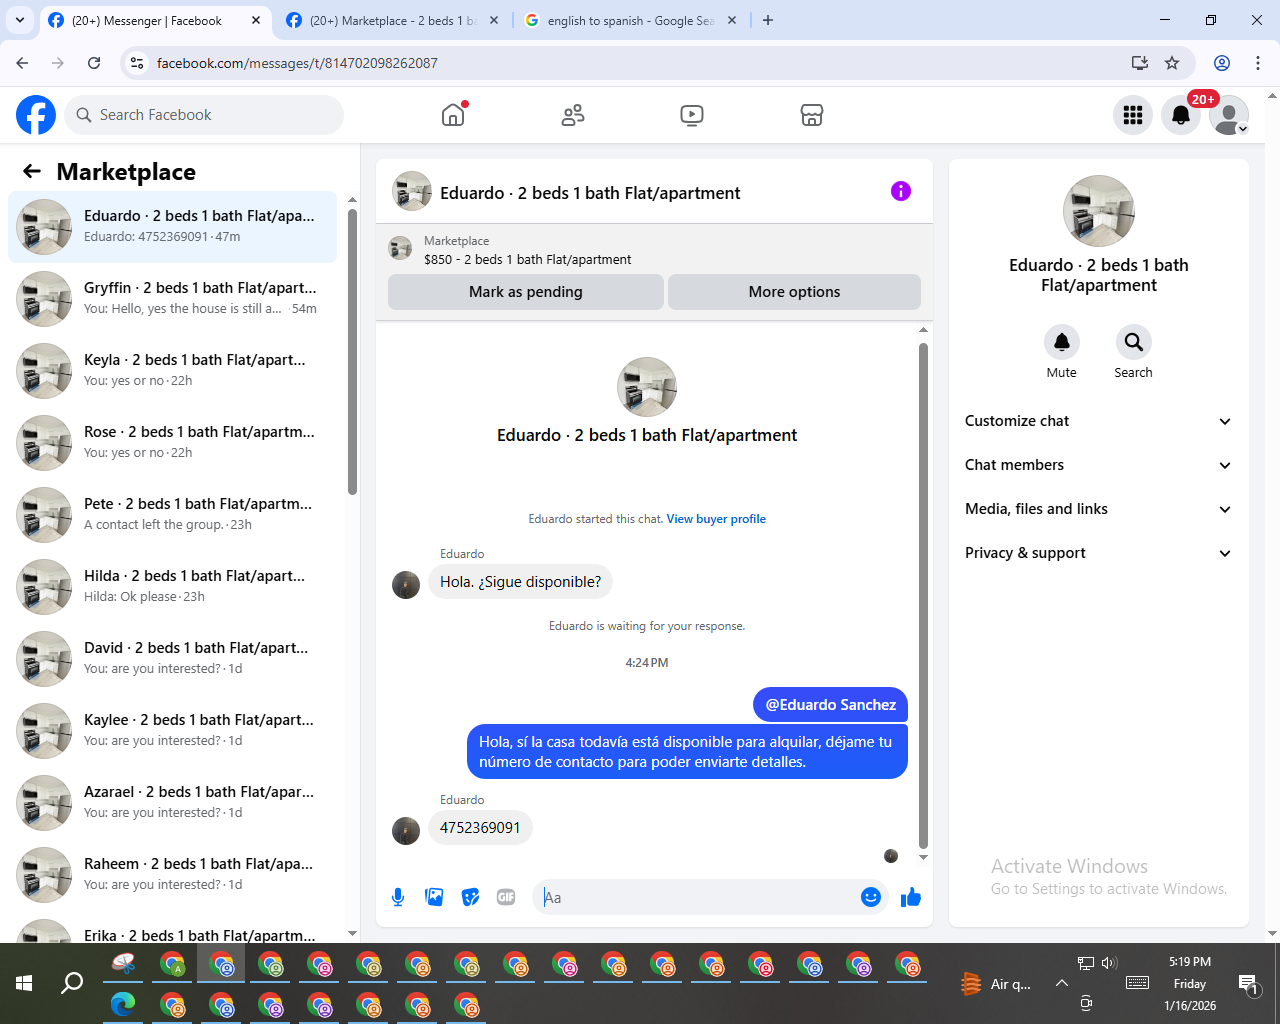
Task: Open the notifications bell with 20+ badge
Action: tap(1181, 115)
